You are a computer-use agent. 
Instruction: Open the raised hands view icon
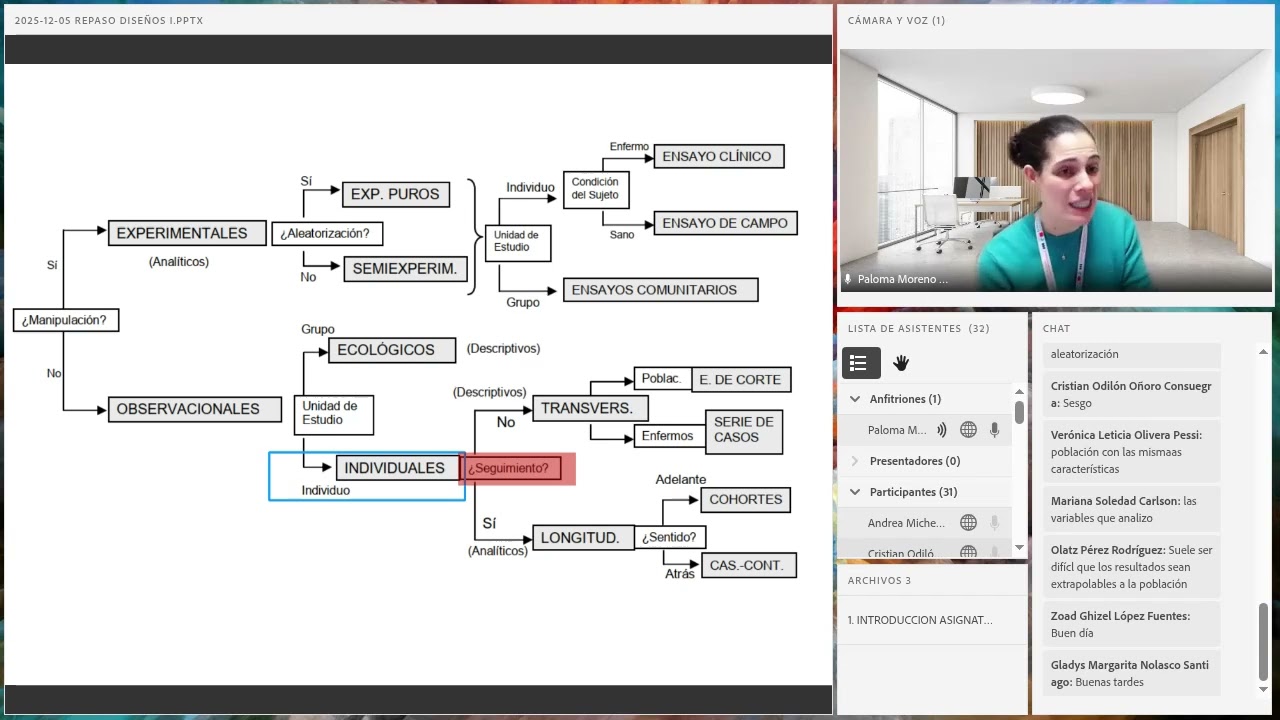coord(901,363)
